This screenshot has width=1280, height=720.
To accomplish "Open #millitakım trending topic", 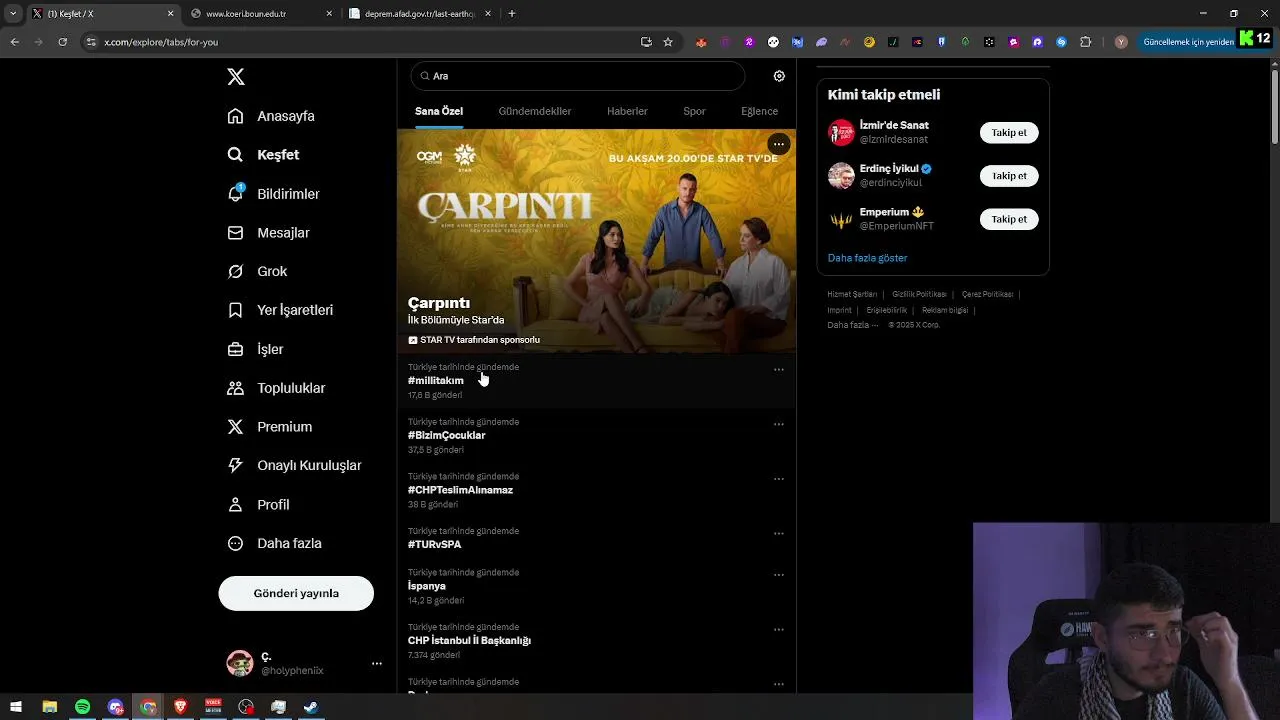I will (x=597, y=380).
